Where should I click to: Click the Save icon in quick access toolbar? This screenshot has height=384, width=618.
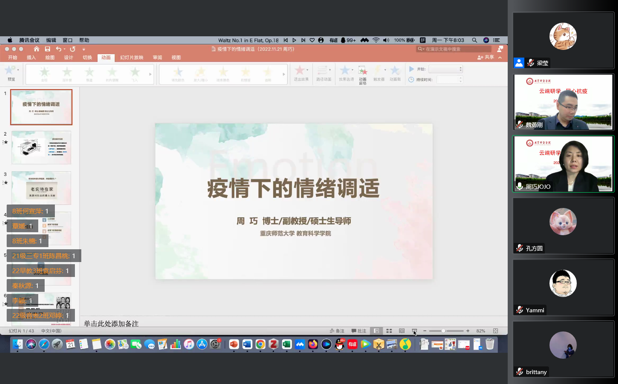click(47, 49)
